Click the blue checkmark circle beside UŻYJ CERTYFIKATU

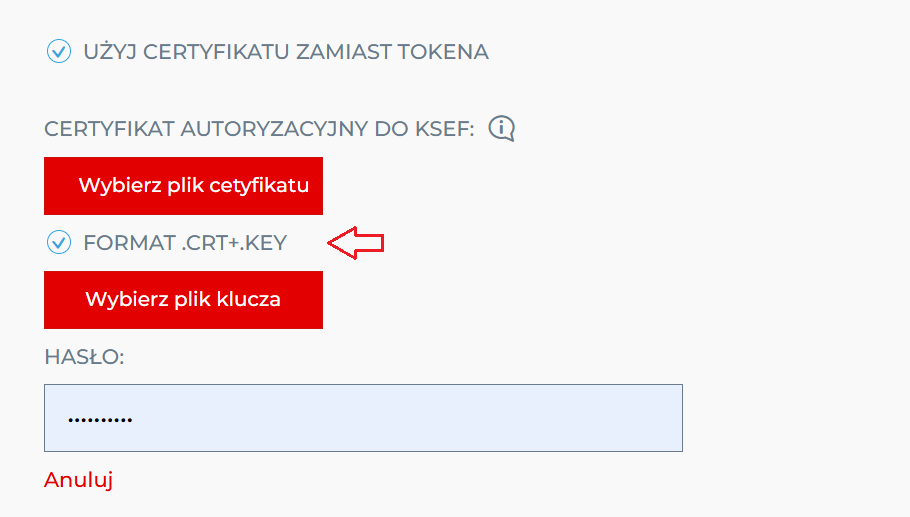pos(59,51)
